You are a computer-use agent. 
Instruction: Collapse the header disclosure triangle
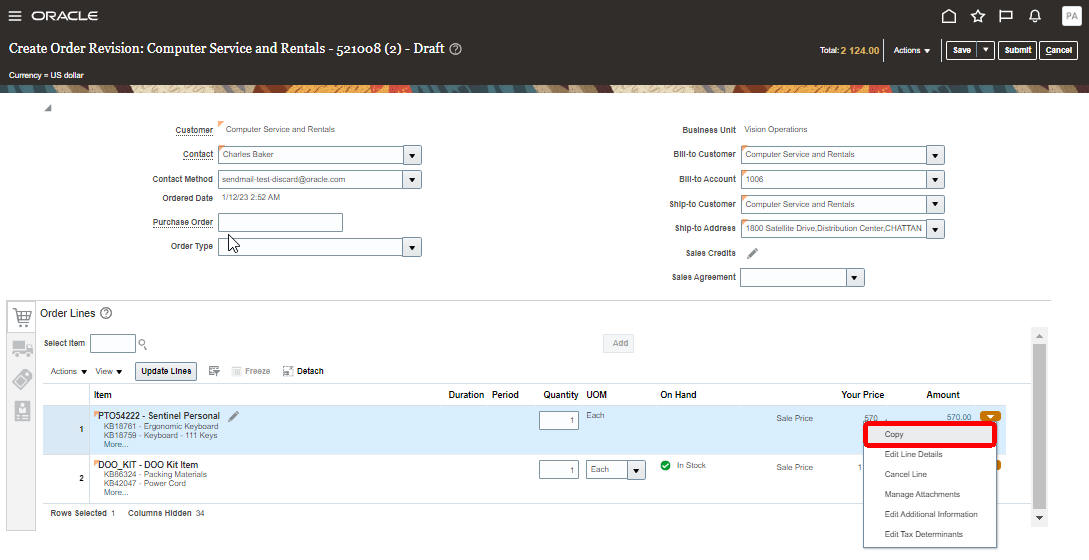(x=48, y=108)
